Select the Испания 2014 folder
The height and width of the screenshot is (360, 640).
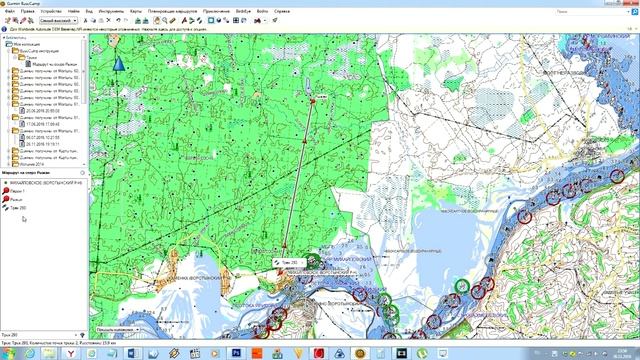(32, 164)
